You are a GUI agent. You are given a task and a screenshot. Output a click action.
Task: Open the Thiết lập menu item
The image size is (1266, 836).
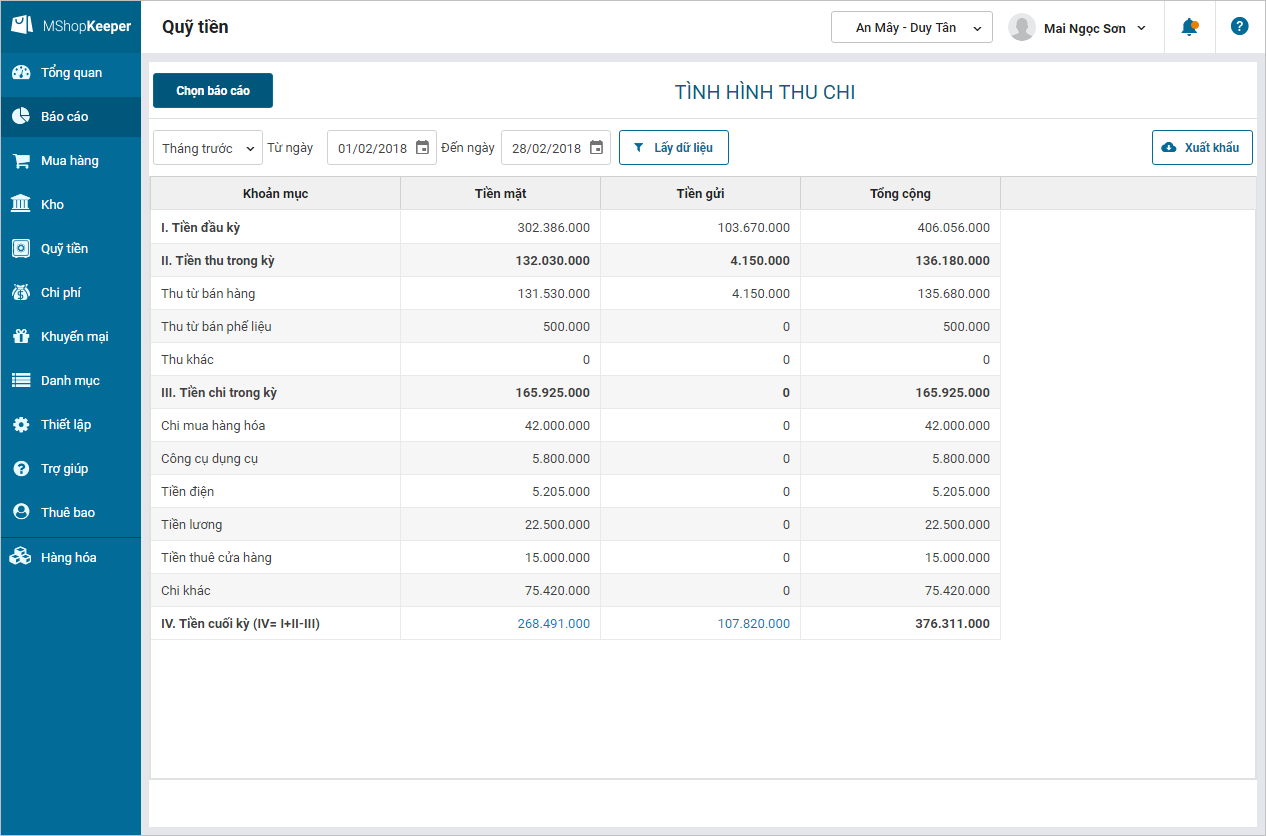70,425
